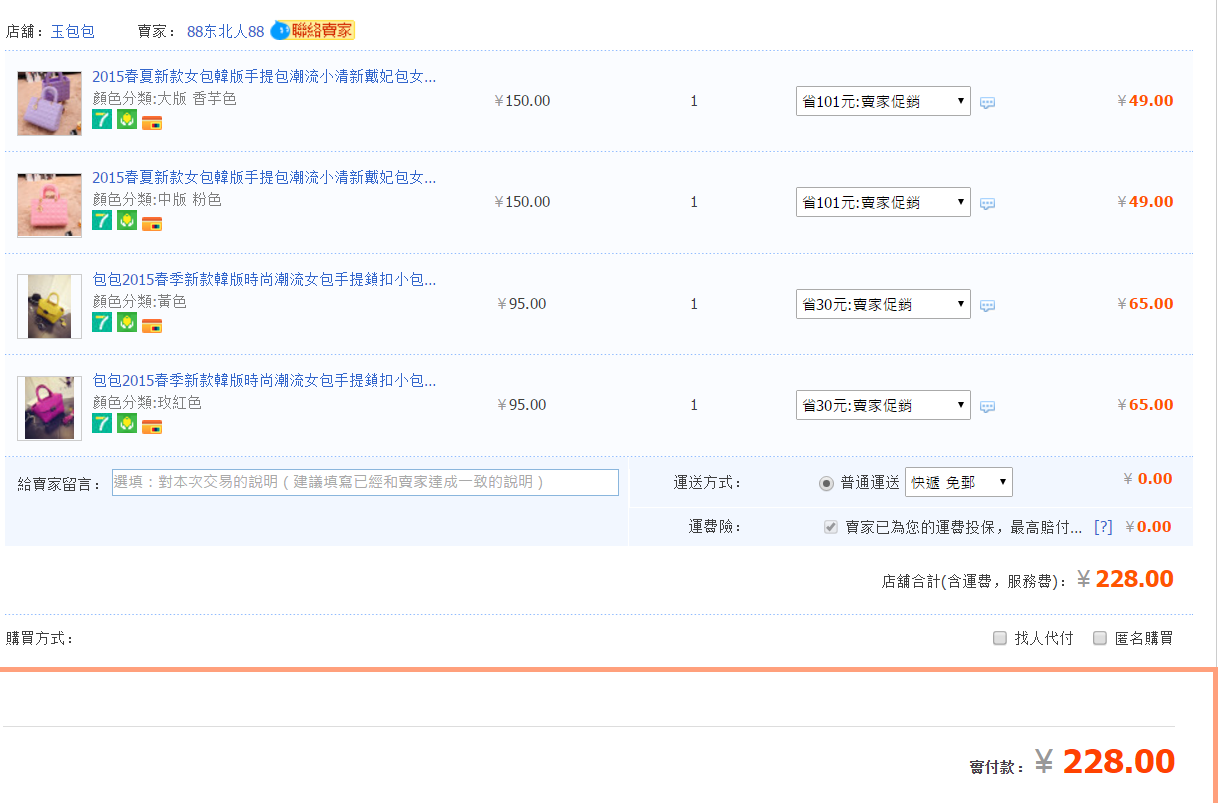Click the [?] help icon for 運費險
Image resolution: width=1230 pixels, height=803 pixels.
[1103, 527]
